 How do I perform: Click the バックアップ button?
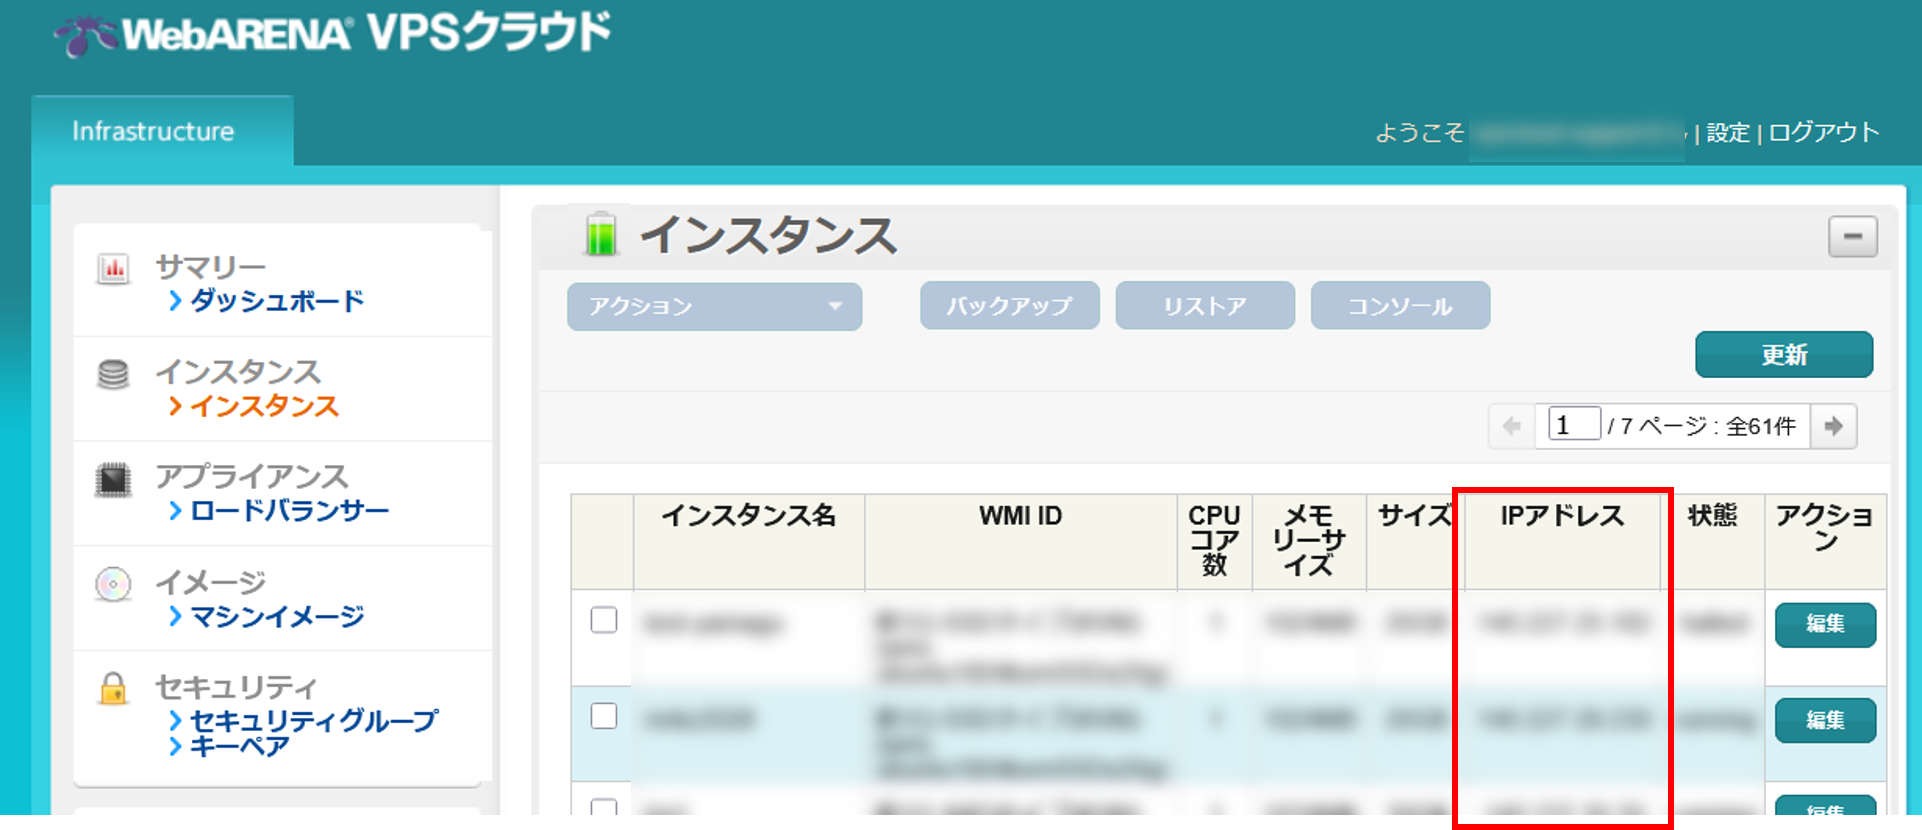pyautogui.click(x=1010, y=306)
